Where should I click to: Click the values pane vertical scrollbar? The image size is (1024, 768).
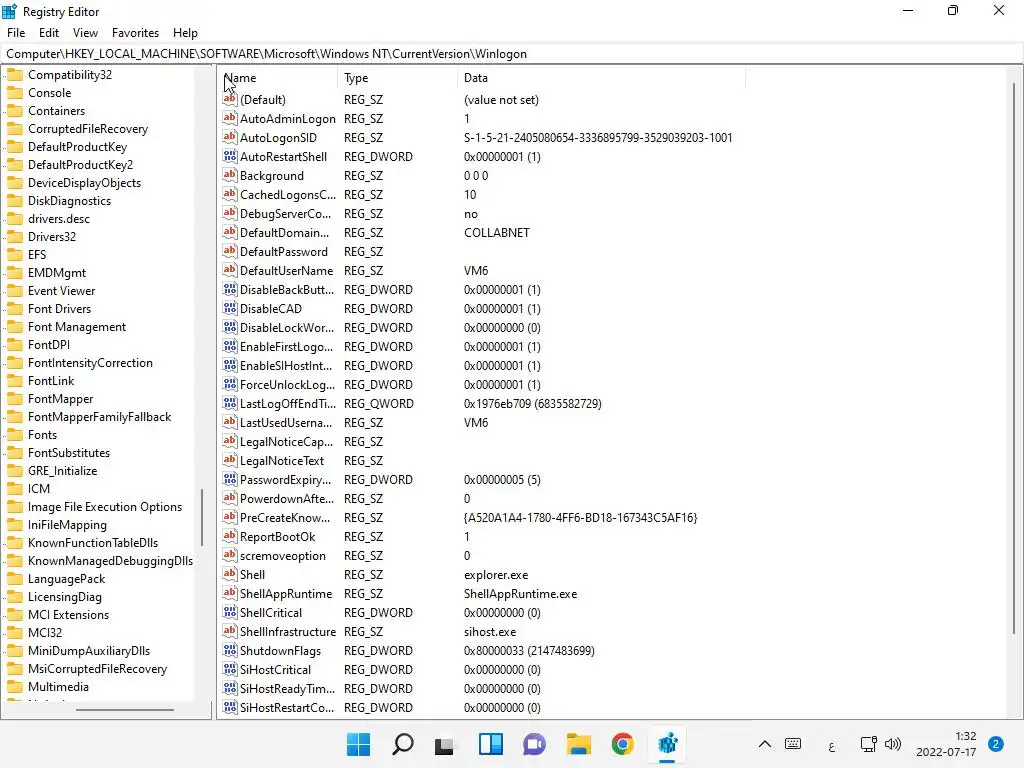[1014, 357]
